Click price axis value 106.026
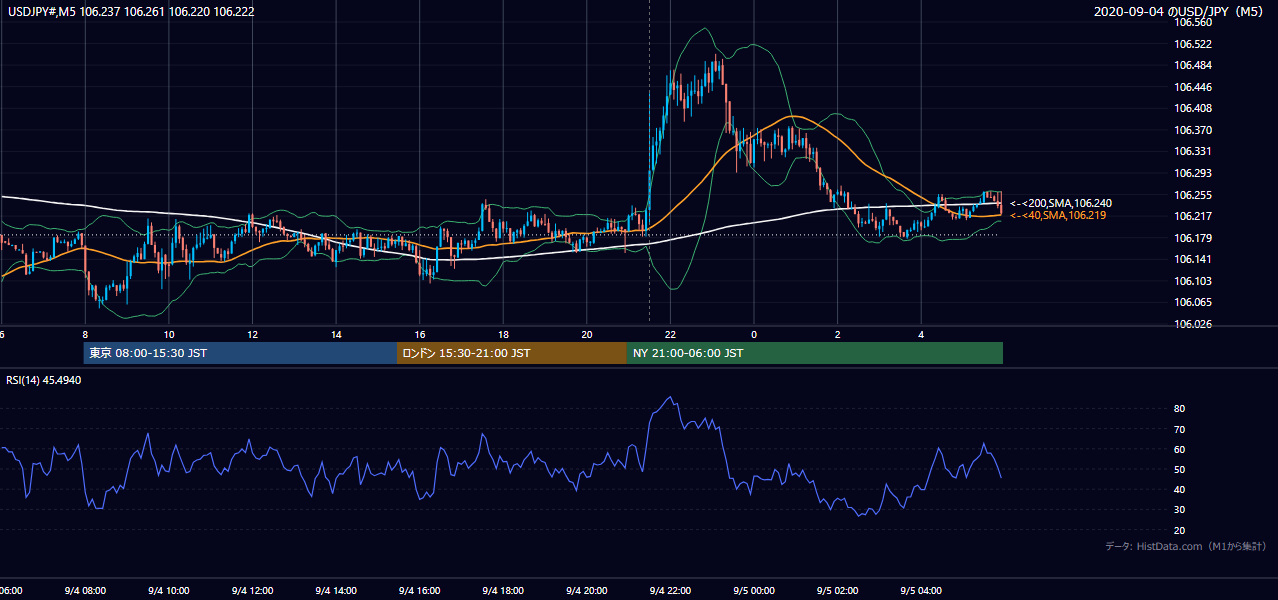Screen dimensions: 1278x600 click(1194, 324)
